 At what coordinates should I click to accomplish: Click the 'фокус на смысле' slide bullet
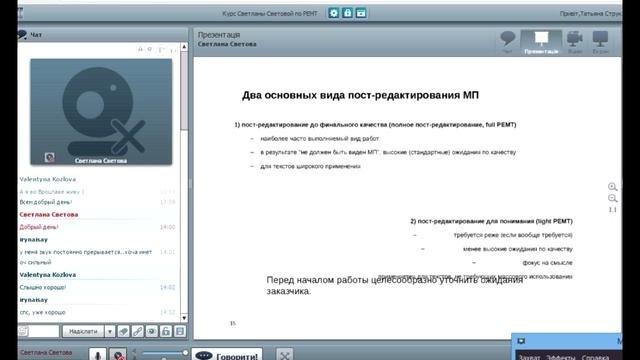[x=547, y=263]
